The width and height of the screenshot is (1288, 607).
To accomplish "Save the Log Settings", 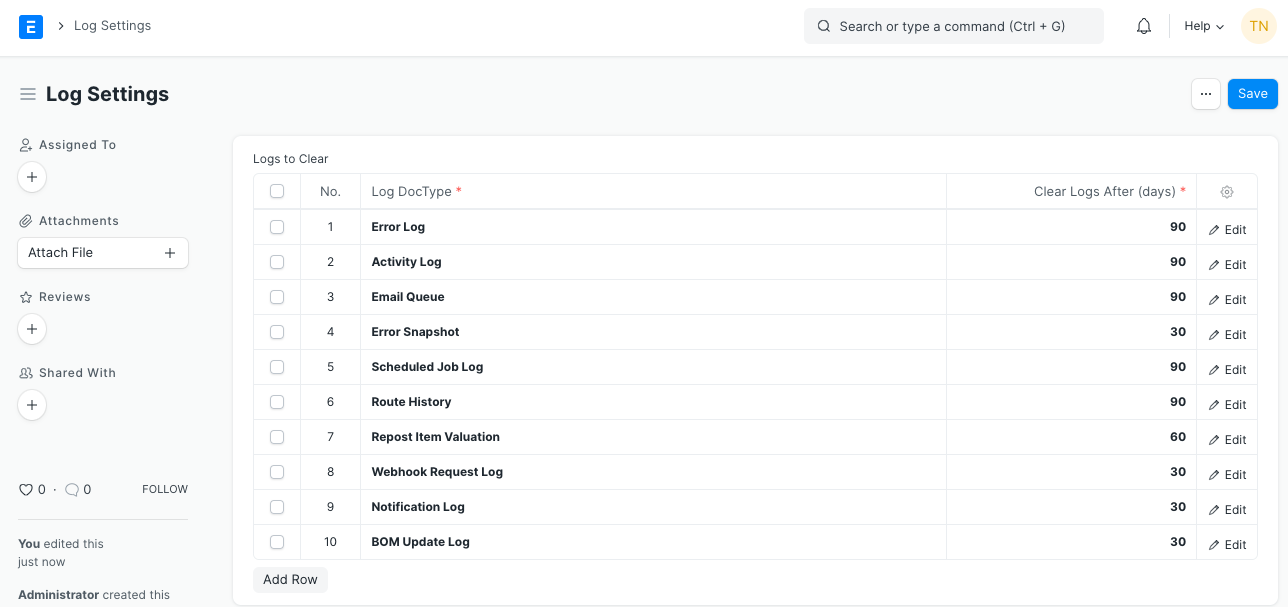I will (1252, 93).
